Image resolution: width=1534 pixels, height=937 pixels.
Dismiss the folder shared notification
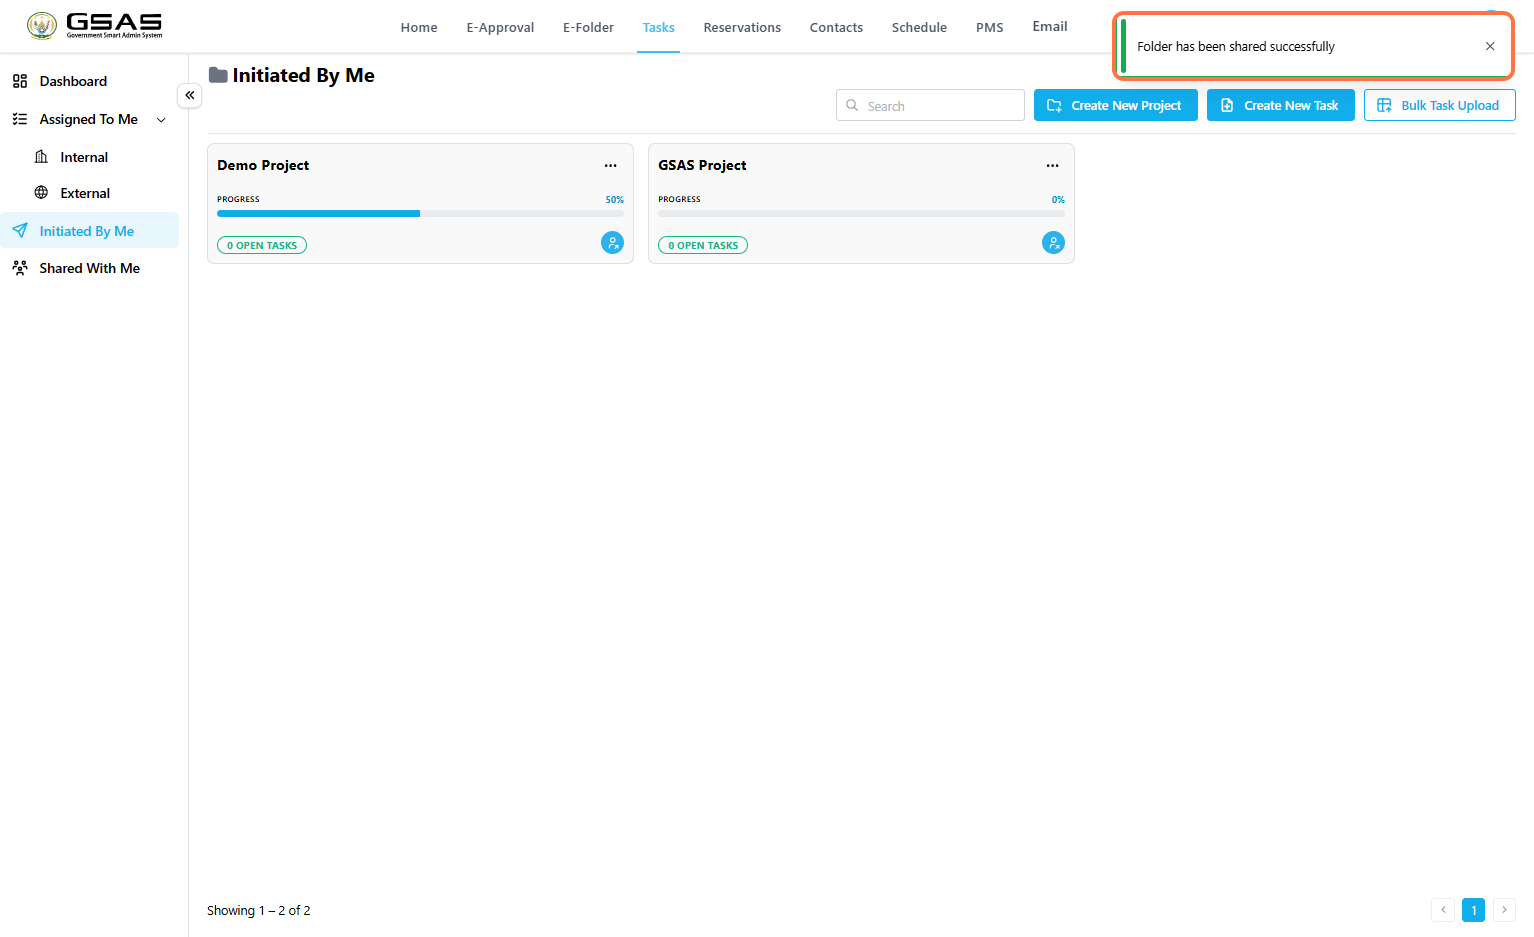point(1490,46)
